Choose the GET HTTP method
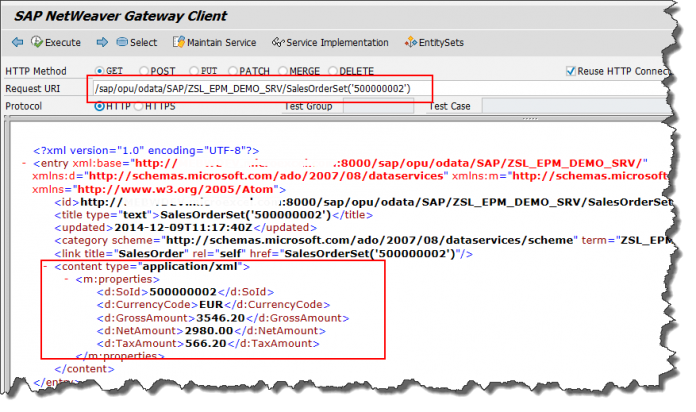The height and width of the screenshot is (412, 696). click(100, 71)
